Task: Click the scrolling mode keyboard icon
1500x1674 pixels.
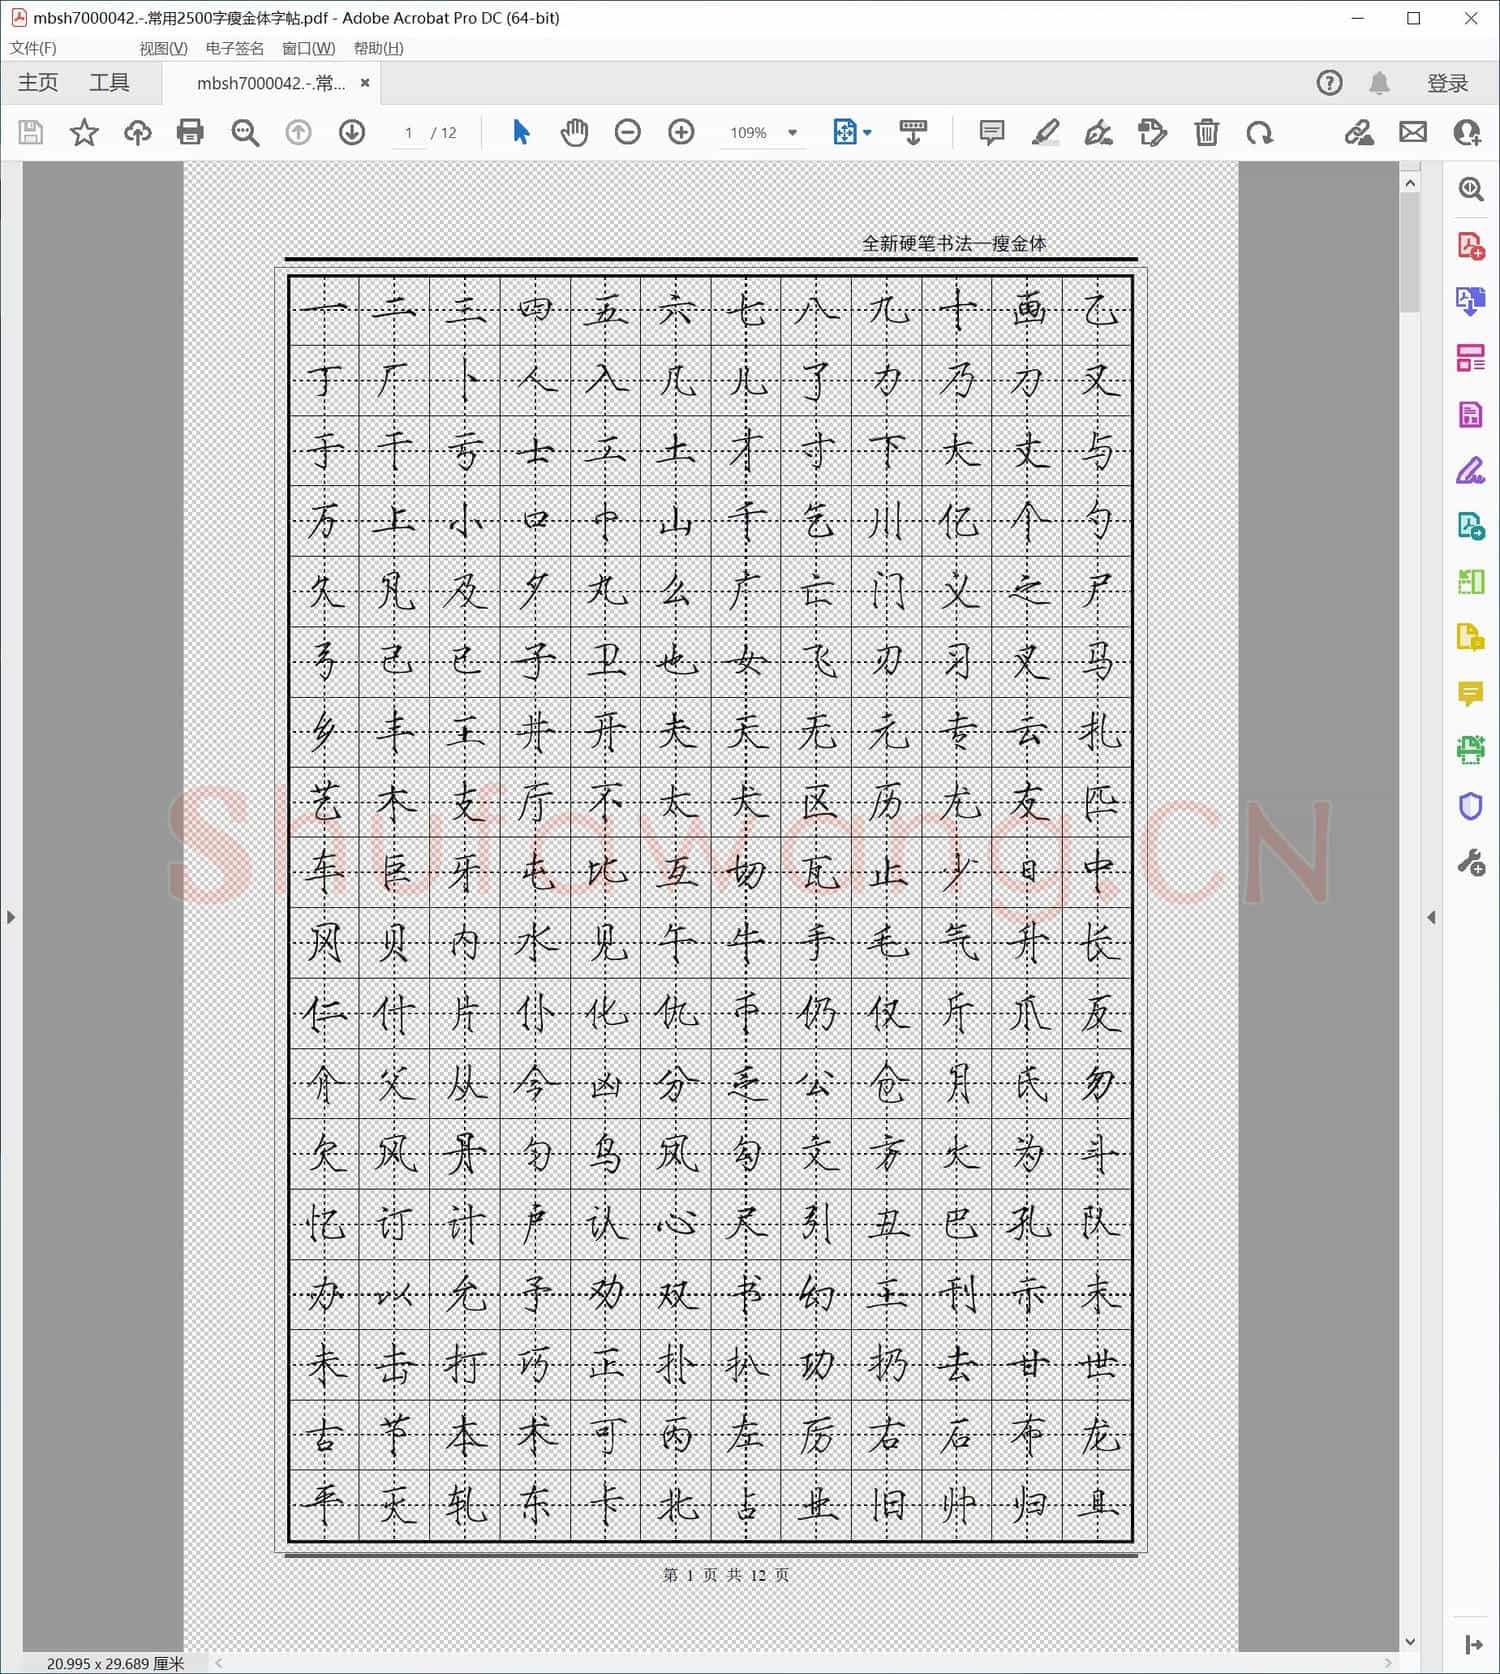Action: [x=913, y=132]
